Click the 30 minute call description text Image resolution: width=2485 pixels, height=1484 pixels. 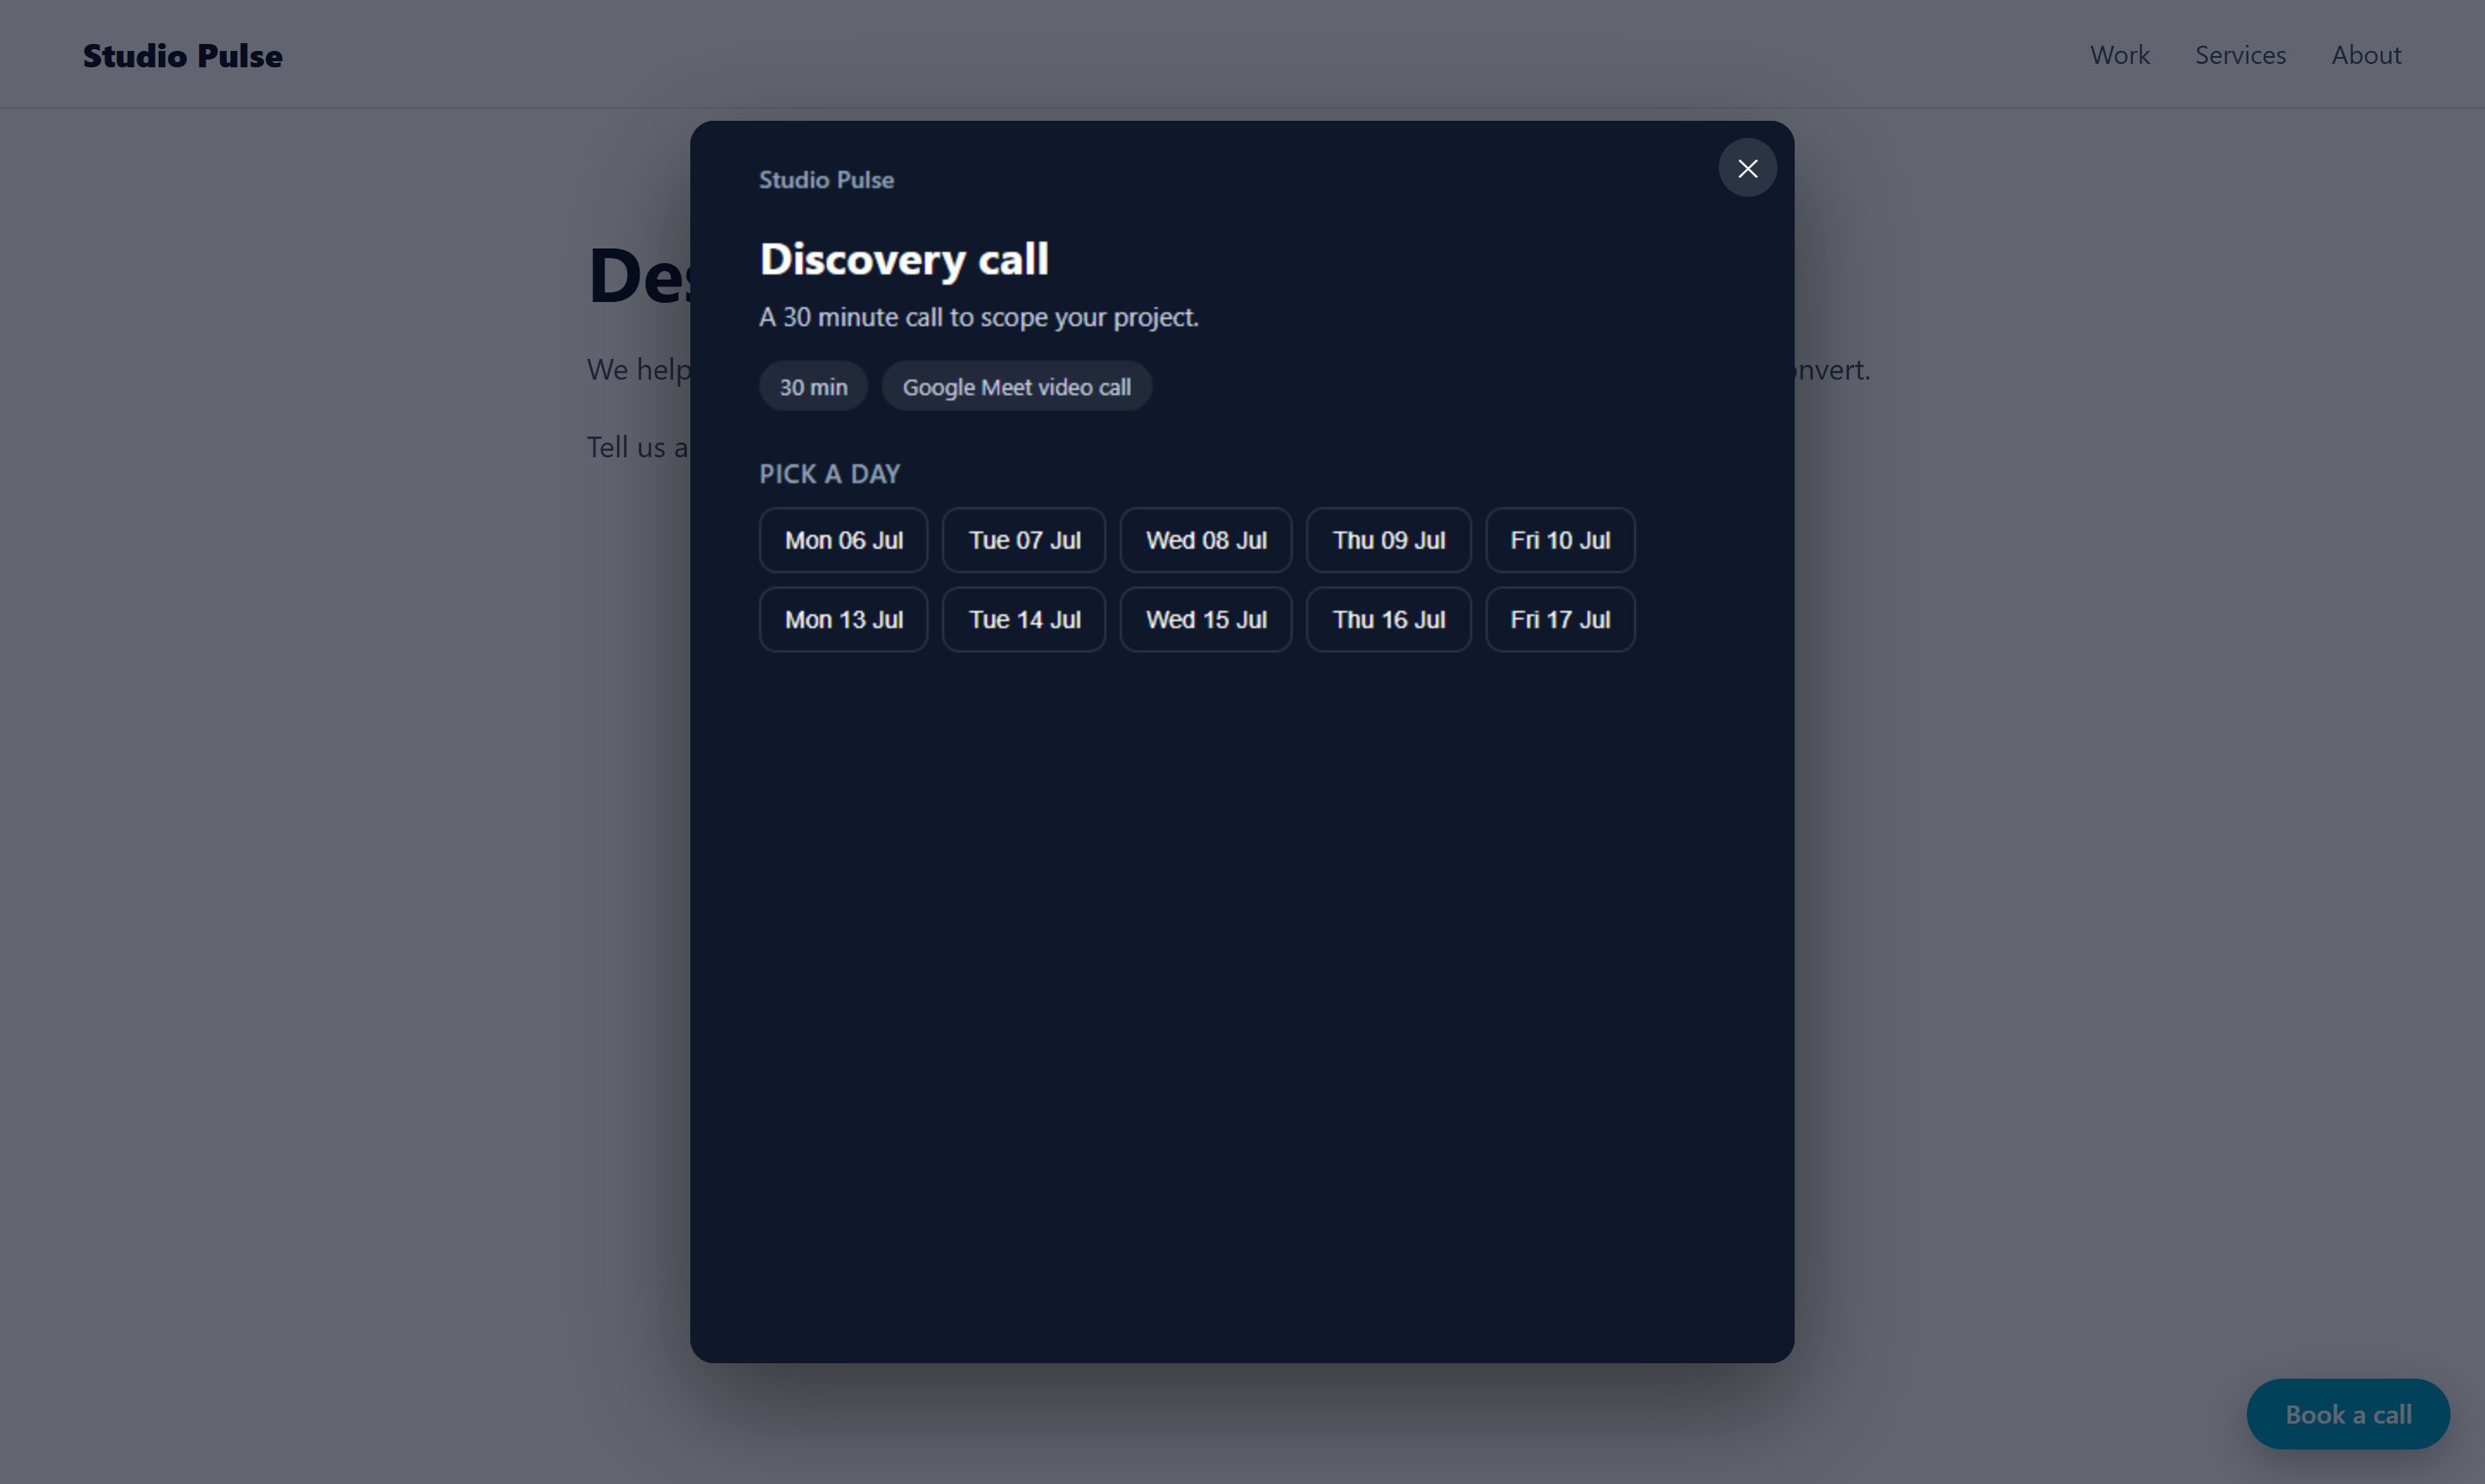click(978, 317)
